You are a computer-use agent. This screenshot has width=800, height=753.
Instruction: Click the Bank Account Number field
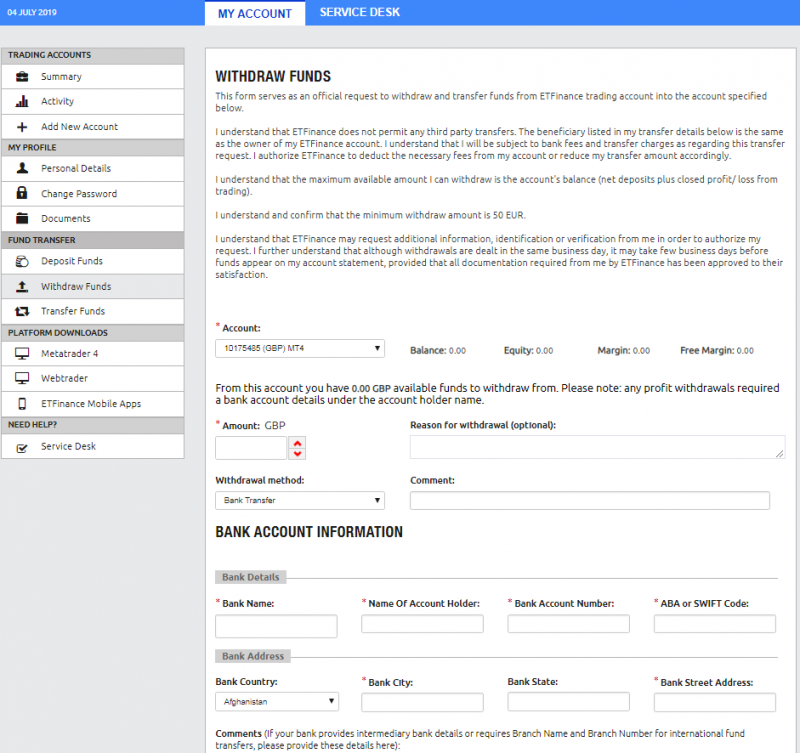(x=568, y=624)
